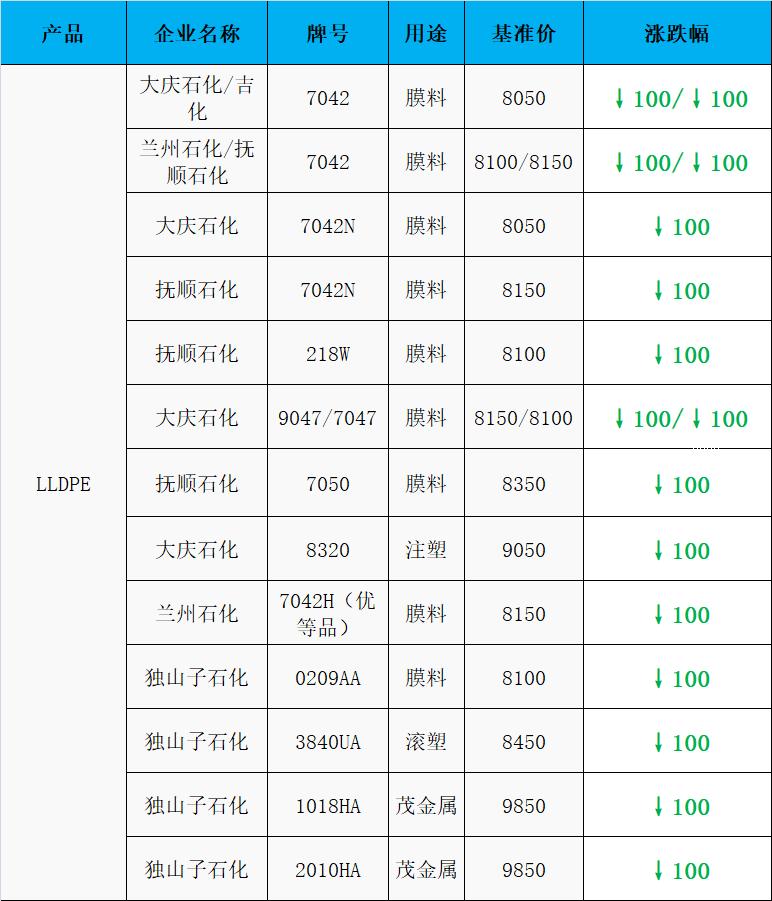Viewport: 772px width, 901px height.
Task: Select the 企业名称 column header
Action: click(197, 34)
